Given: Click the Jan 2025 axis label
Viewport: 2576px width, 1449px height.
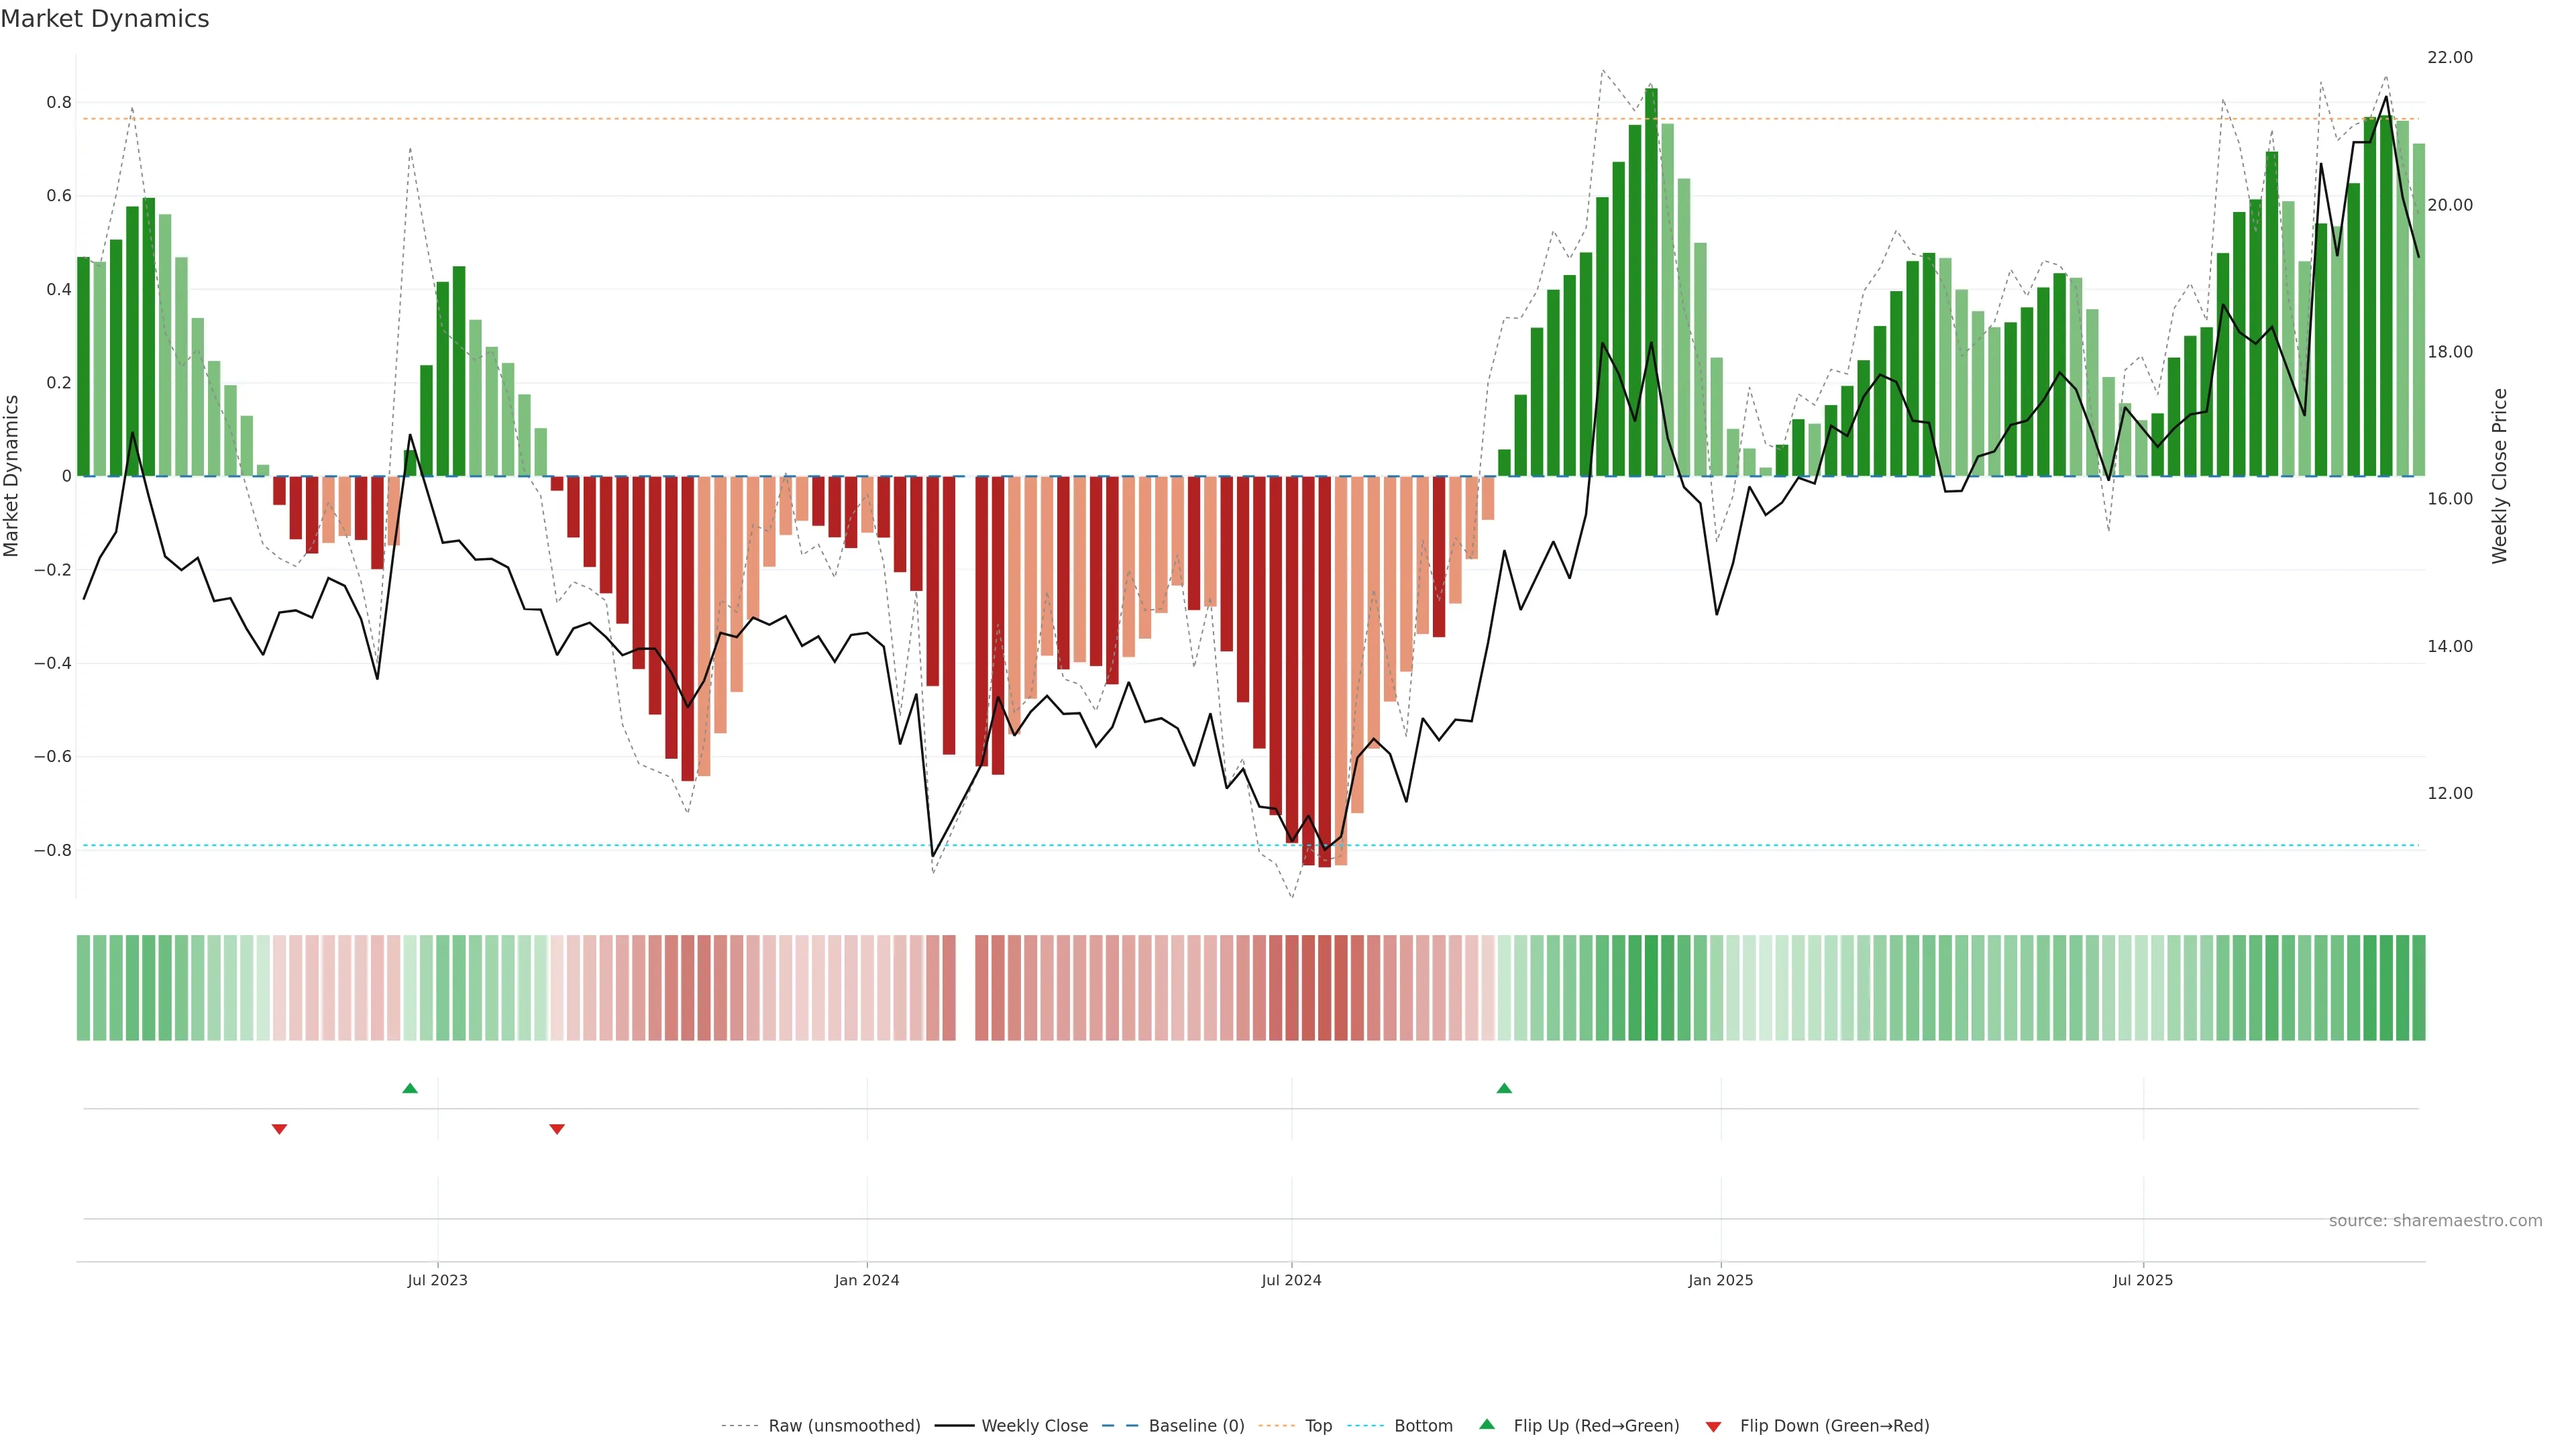Looking at the screenshot, I should click(x=1720, y=1280).
